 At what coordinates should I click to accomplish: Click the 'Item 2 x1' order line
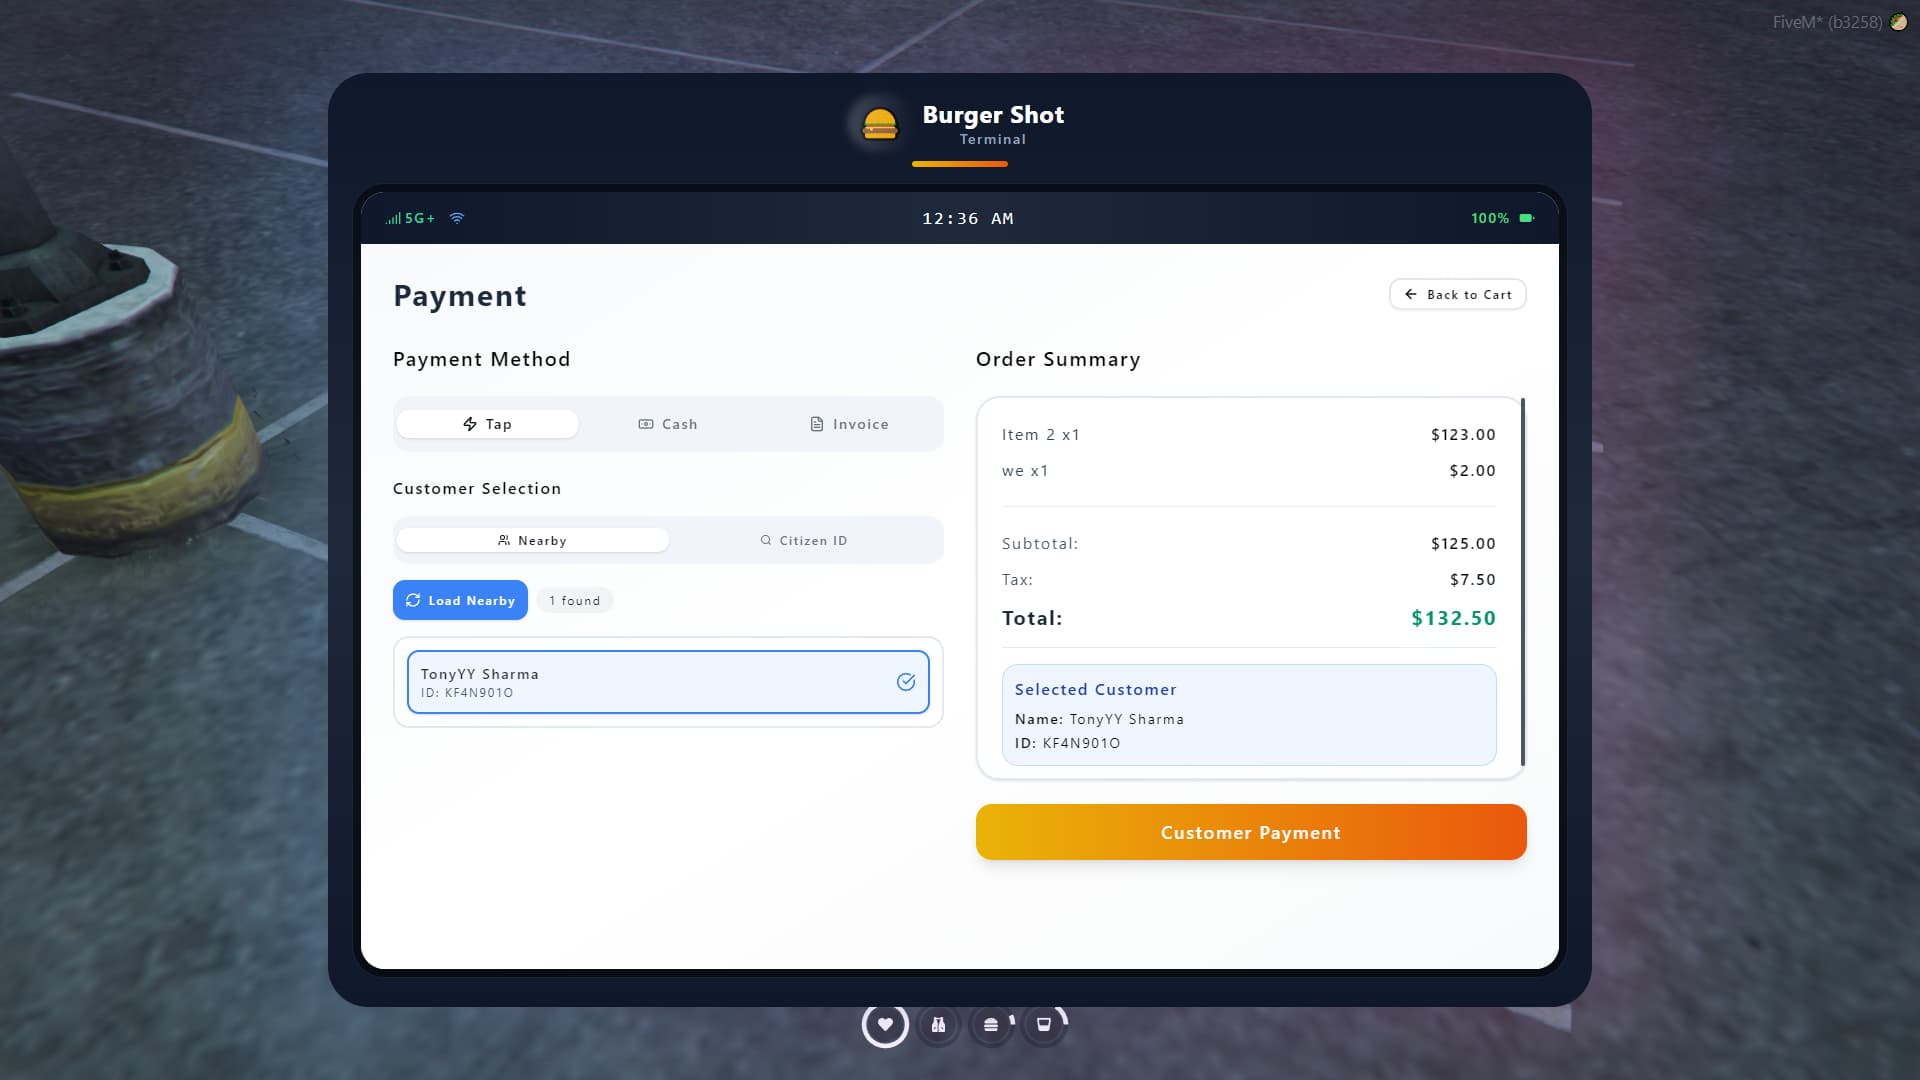pyautogui.click(x=1041, y=434)
